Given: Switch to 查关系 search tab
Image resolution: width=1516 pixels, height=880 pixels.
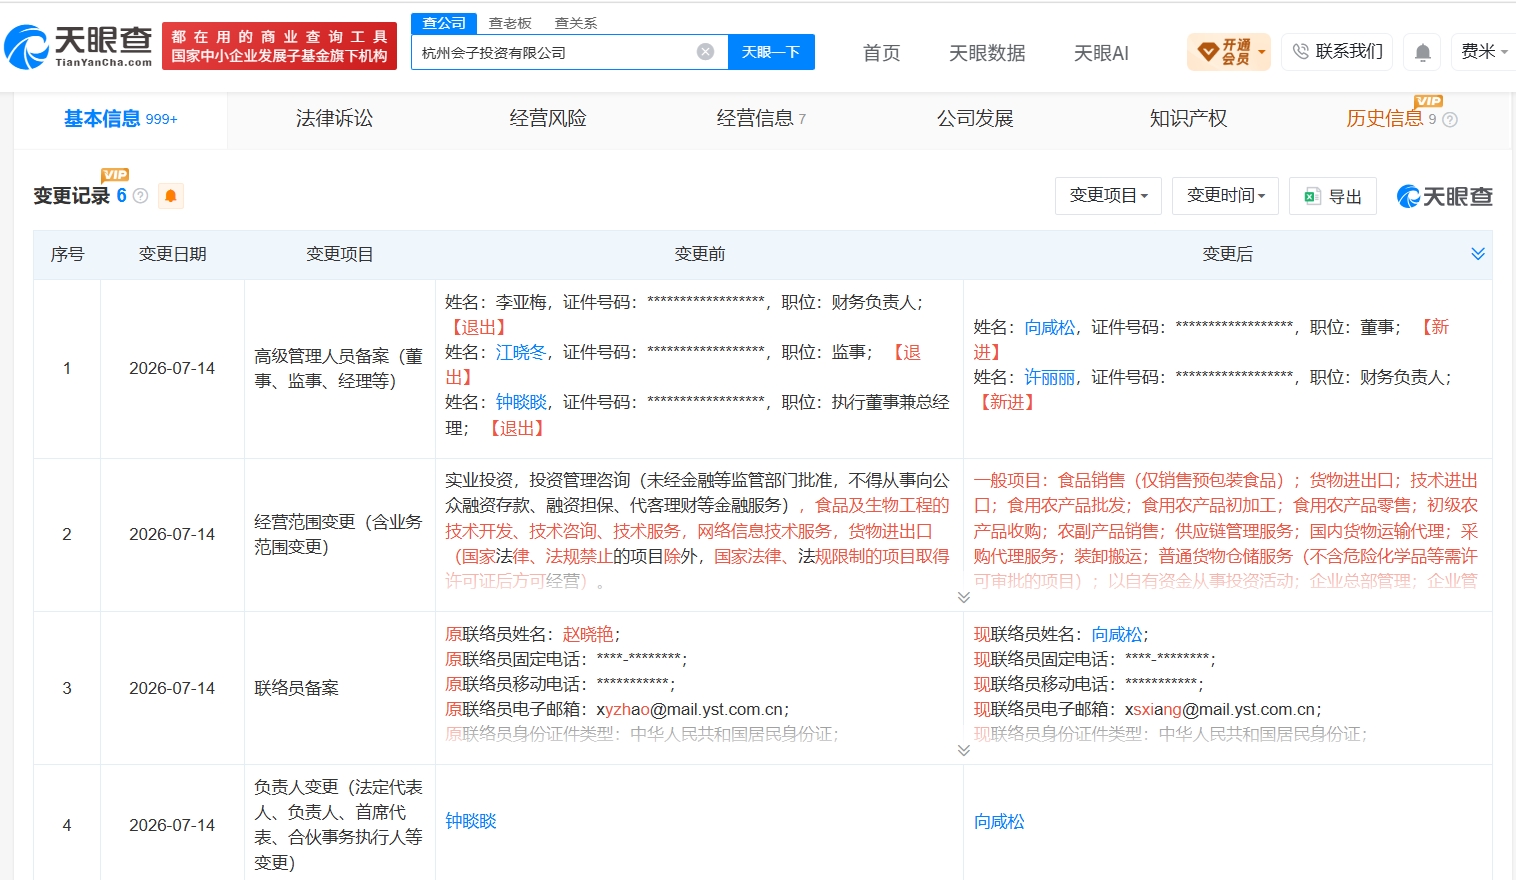Looking at the screenshot, I should (x=576, y=23).
